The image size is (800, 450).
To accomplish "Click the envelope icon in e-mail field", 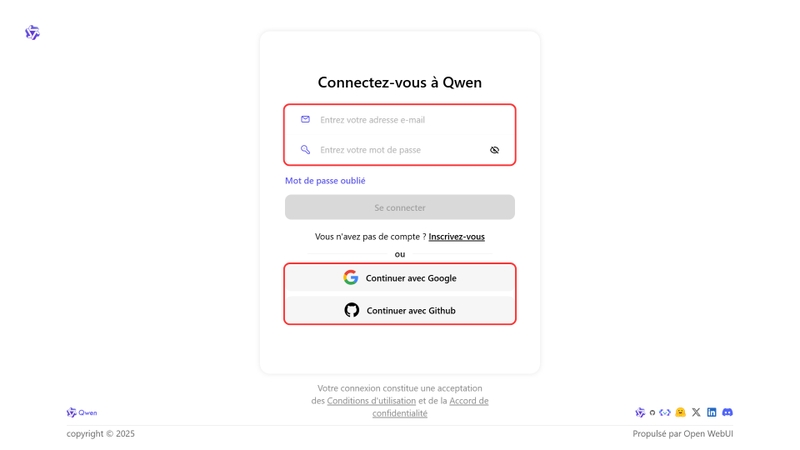I will [x=305, y=119].
